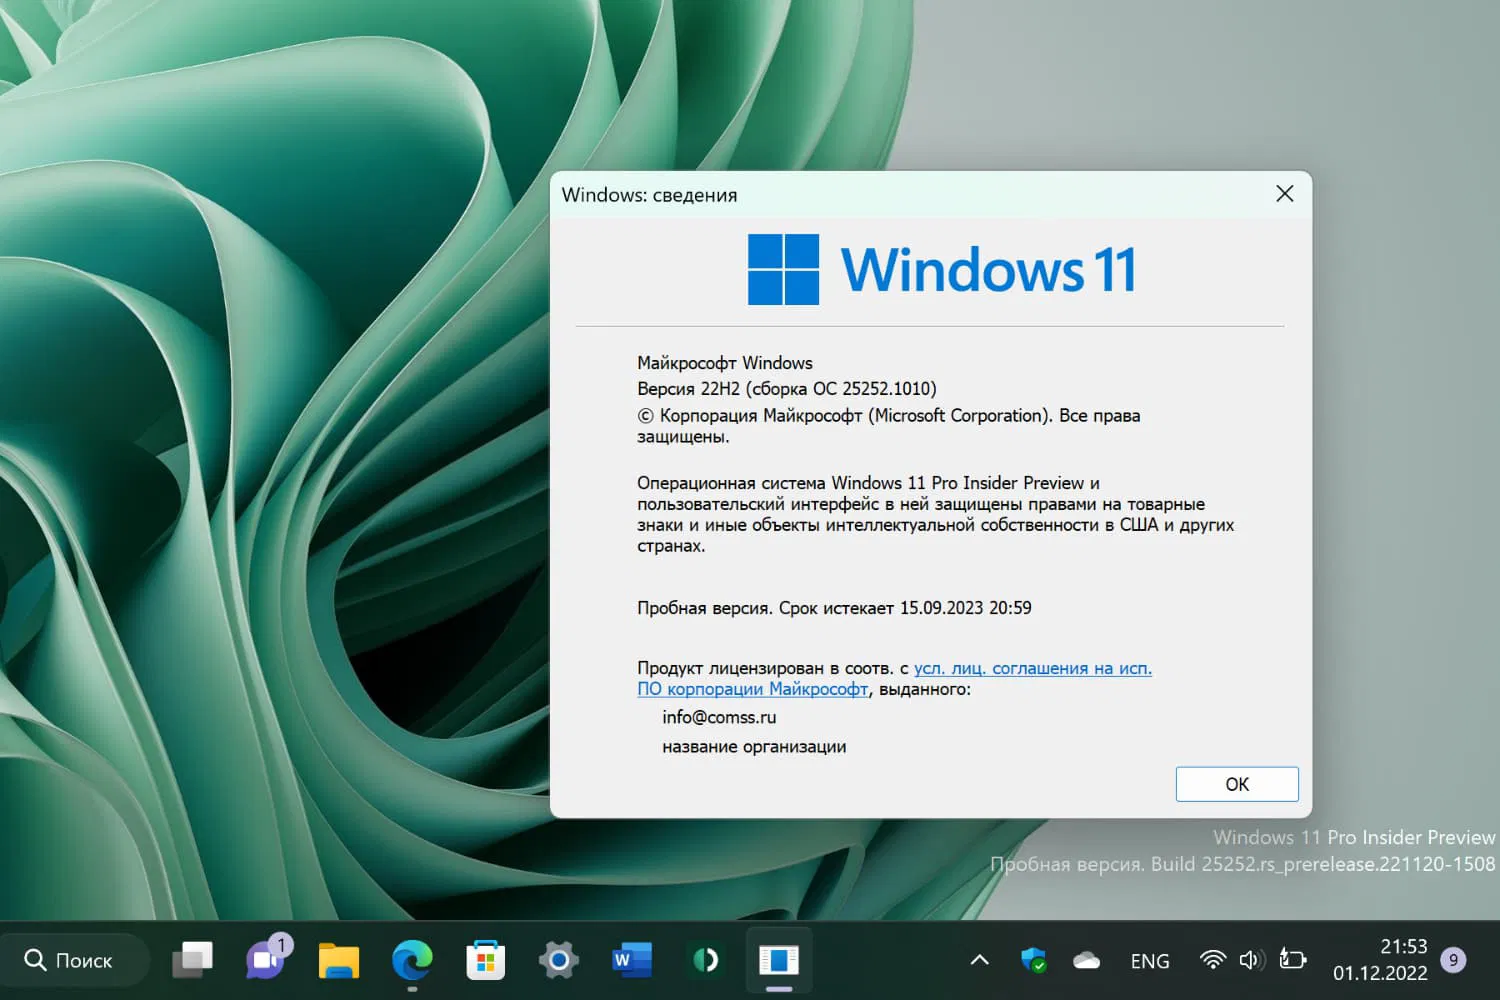Confirm the dialog with the OK button
The height and width of the screenshot is (1000, 1500).
(1237, 784)
